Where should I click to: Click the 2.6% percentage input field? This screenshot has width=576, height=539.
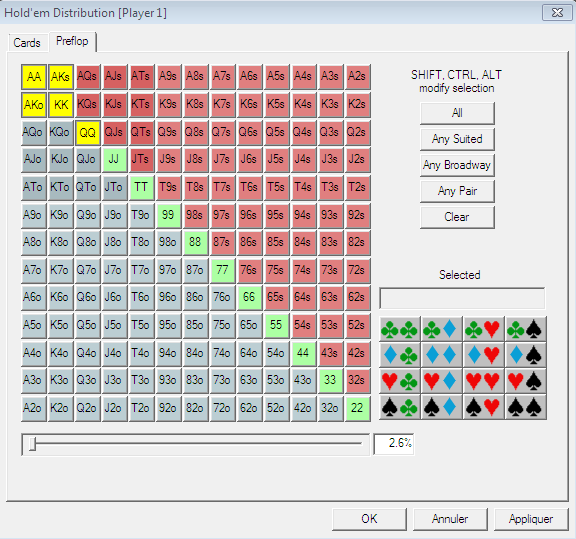(x=394, y=443)
